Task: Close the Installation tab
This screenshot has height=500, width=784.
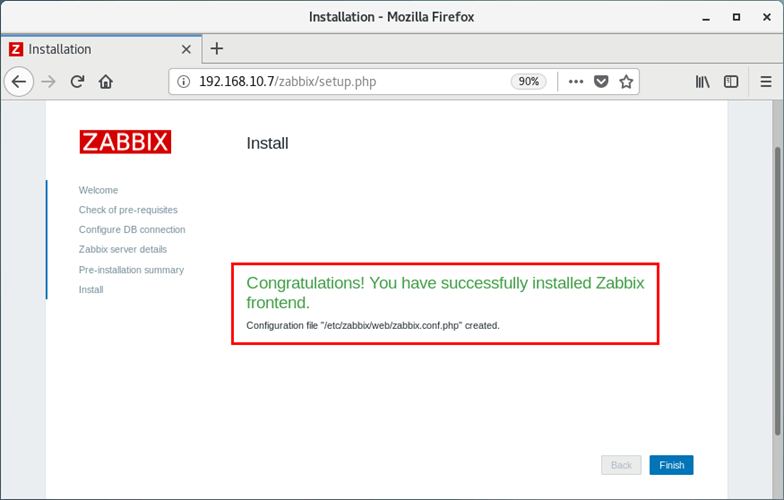Action: click(186, 49)
